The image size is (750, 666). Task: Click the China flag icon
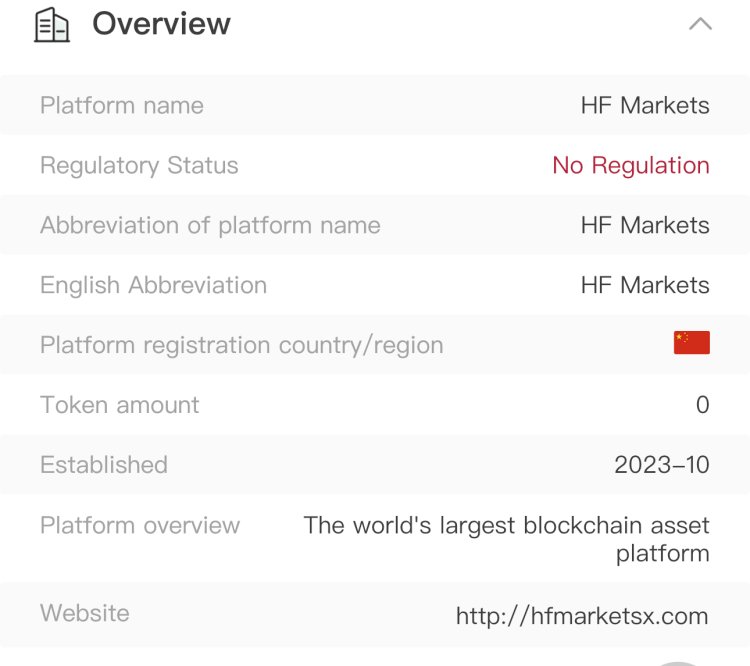click(692, 343)
